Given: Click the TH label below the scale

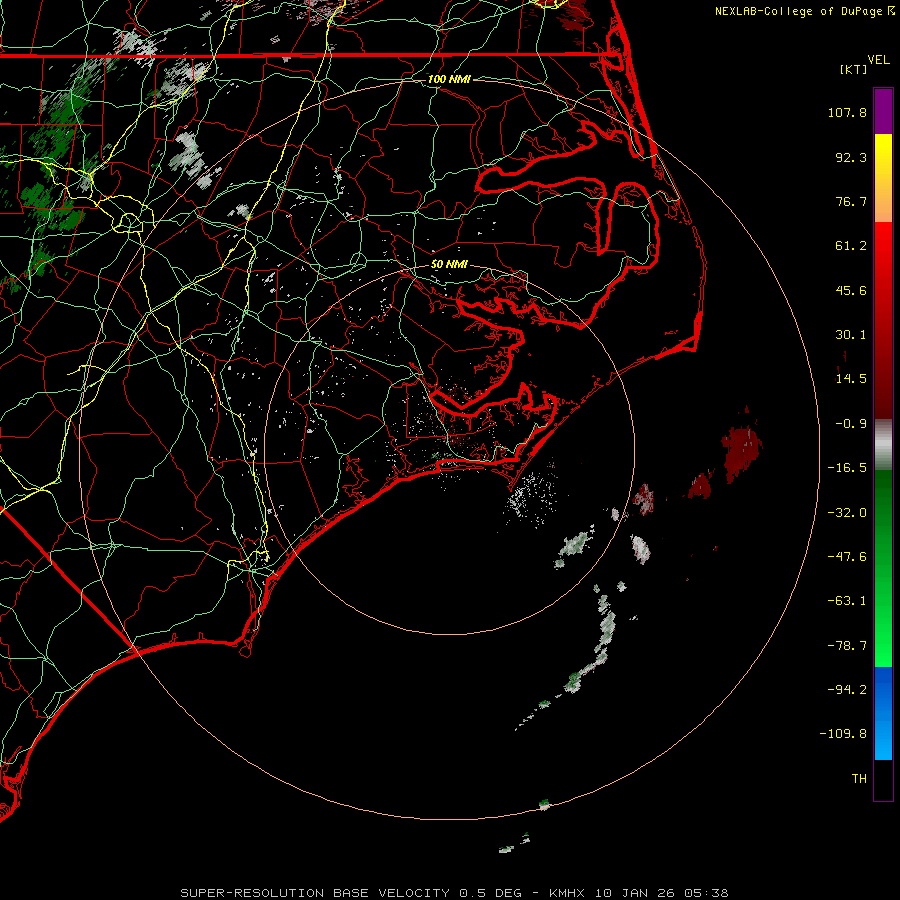Looking at the screenshot, I should [x=859, y=779].
